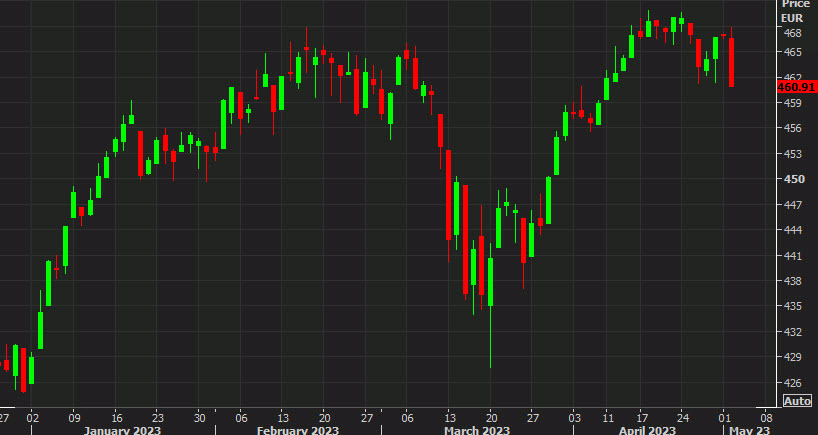
Task: Click the 20 date tick in March
Action: tap(490, 418)
